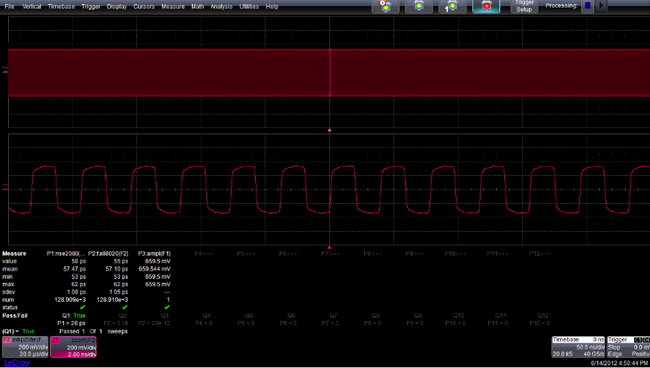Click the Processing play arrow icon
The height and width of the screenshot is (368, 650).
[x=601, y=6]
